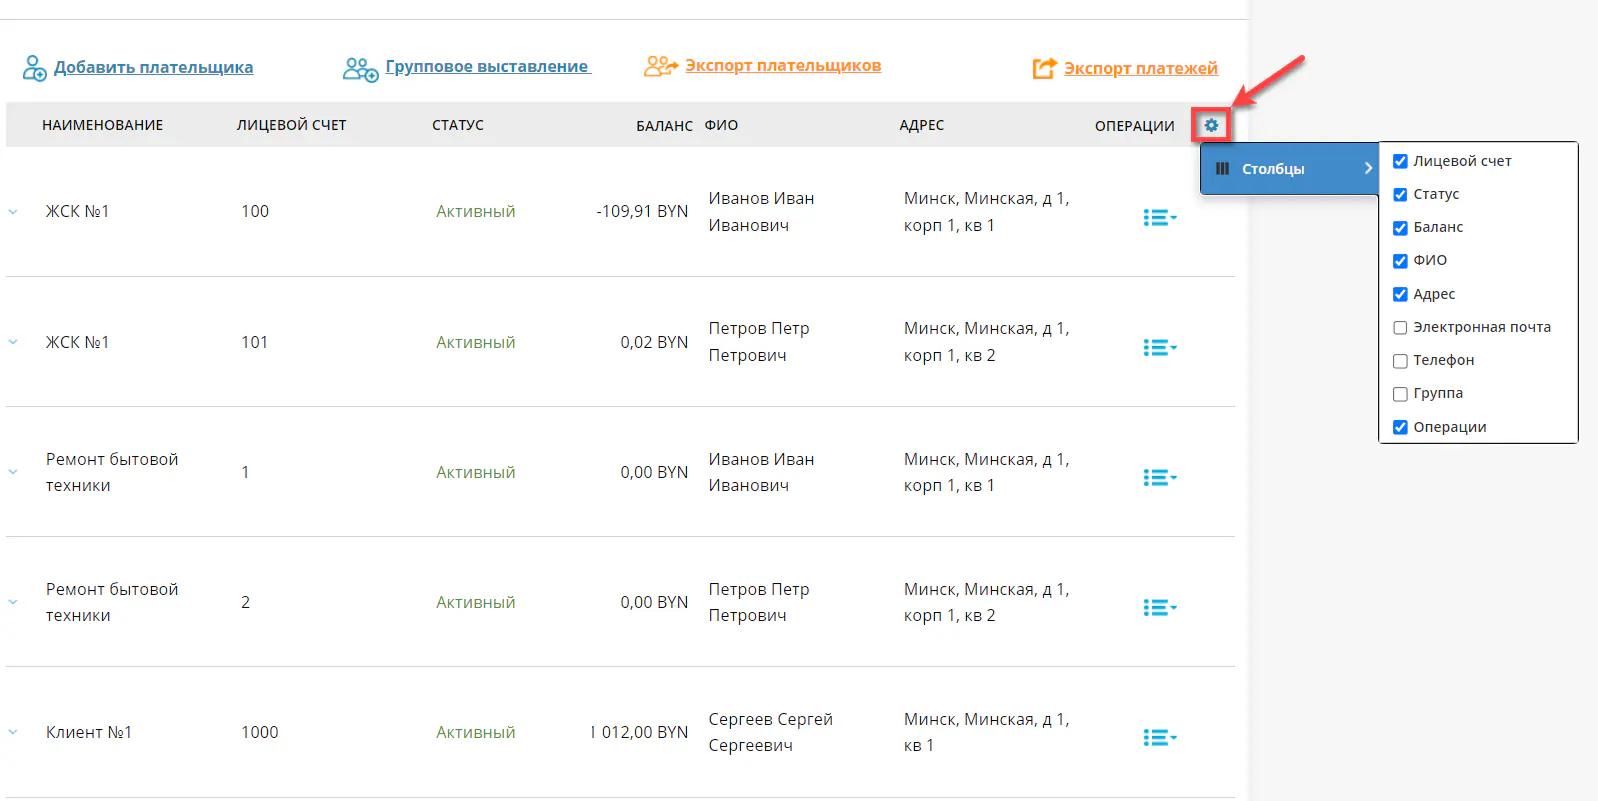The image size is (1598, 801).
Task: Expand the Клиент №1 row
Action: click(13, 732)
